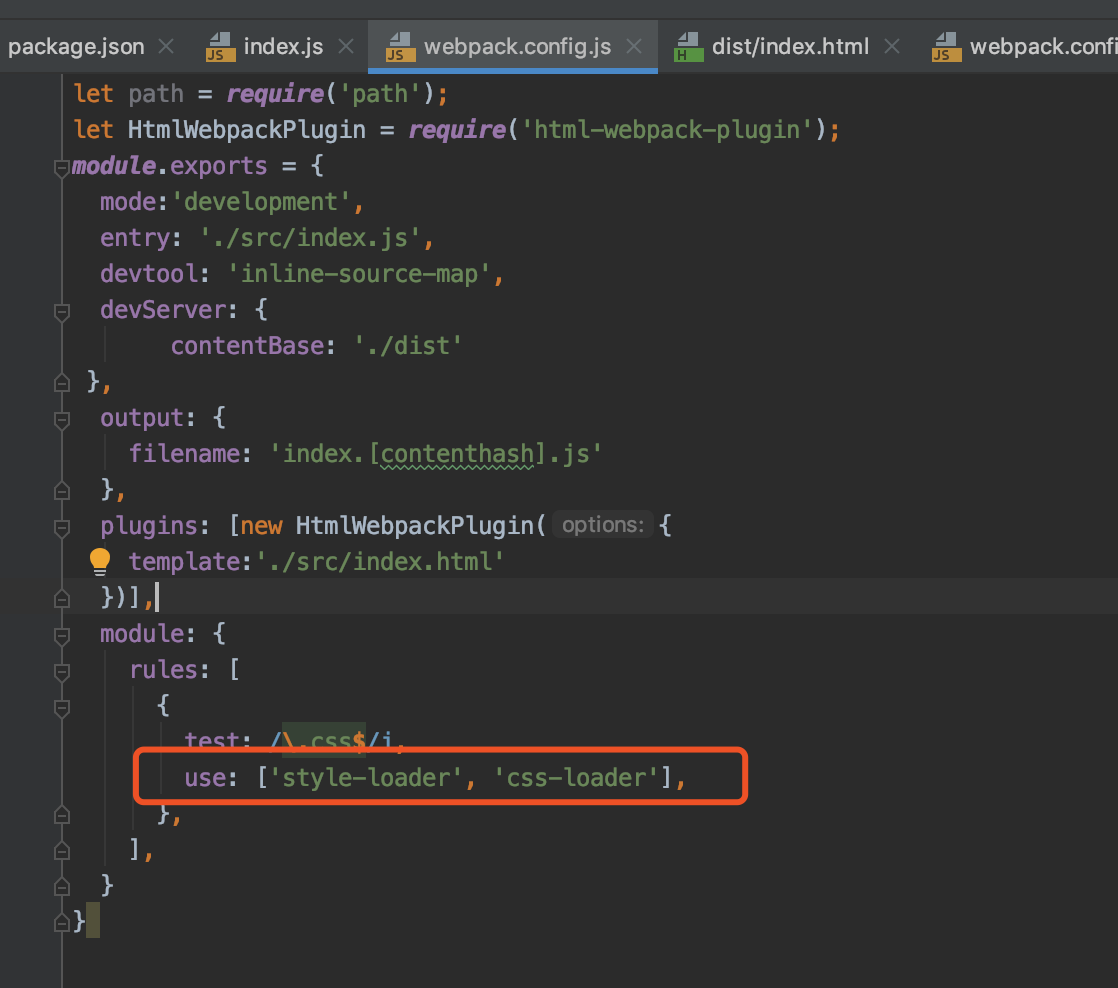Open the index.js tab

tap(283, 46)
